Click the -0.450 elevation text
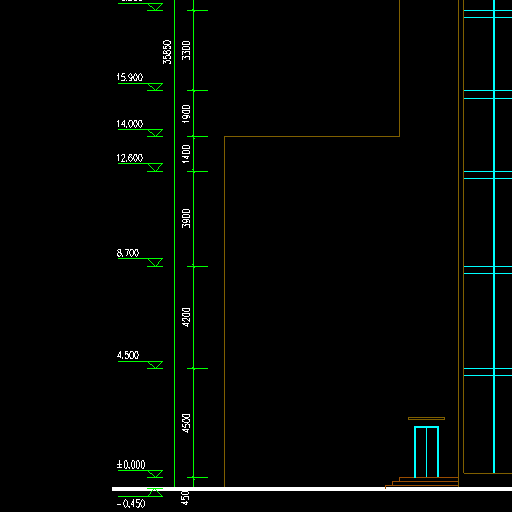The image size is (512, 512). 131,503
